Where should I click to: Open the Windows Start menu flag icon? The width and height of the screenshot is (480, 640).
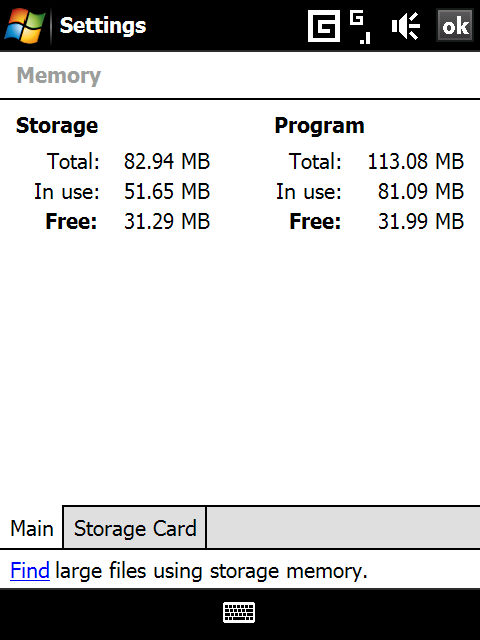pyautogui.click(x=24, y=26)
